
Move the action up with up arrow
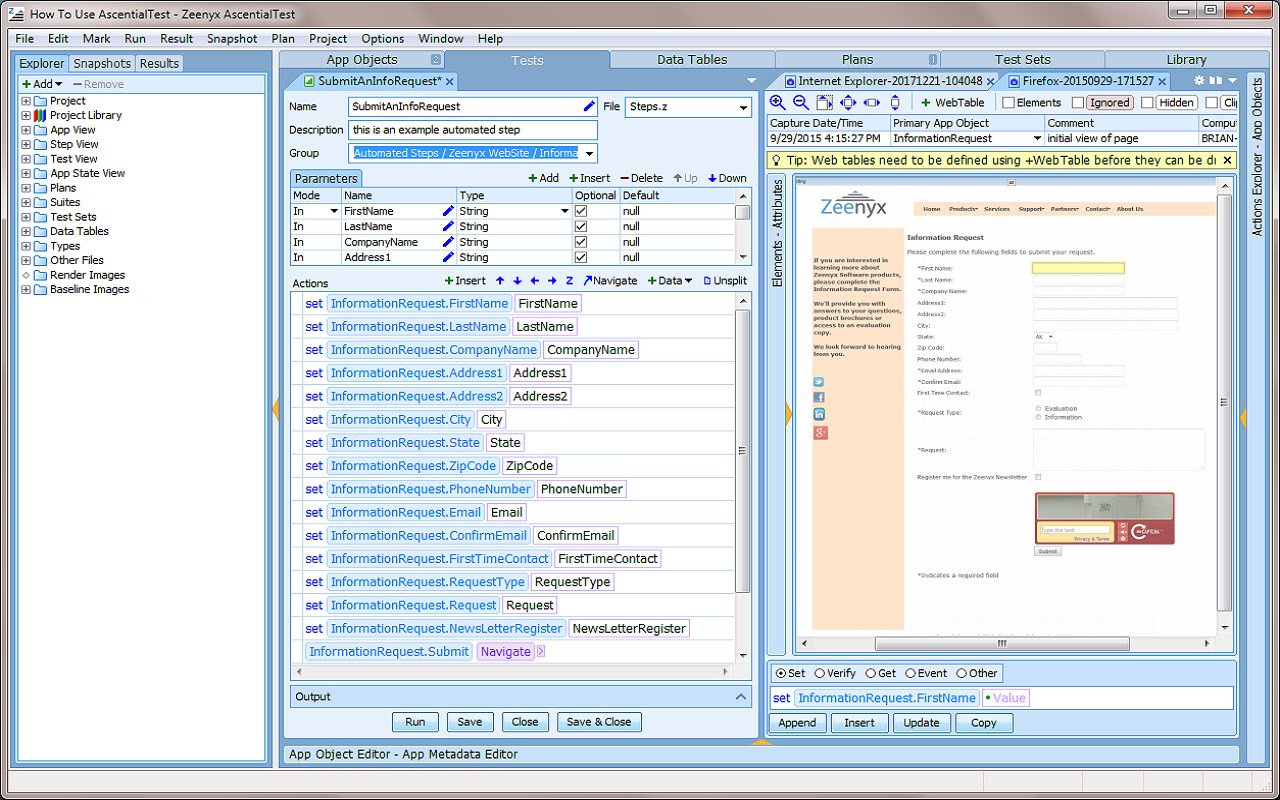click(501, 281)
